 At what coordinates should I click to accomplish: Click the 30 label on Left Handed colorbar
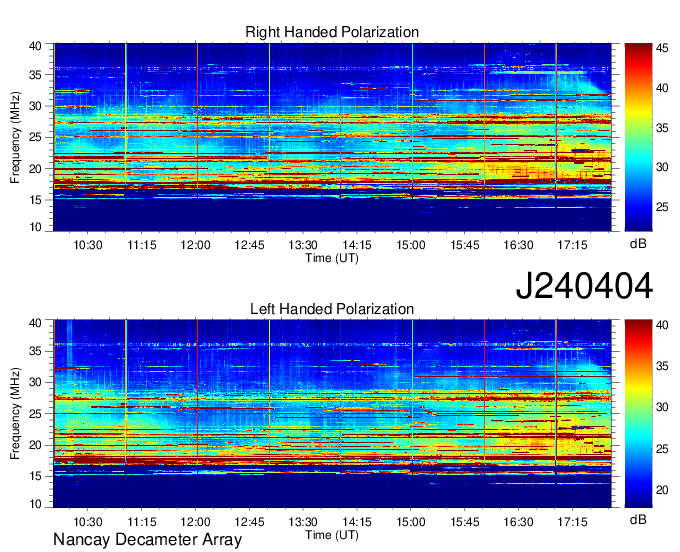(662, 407)
